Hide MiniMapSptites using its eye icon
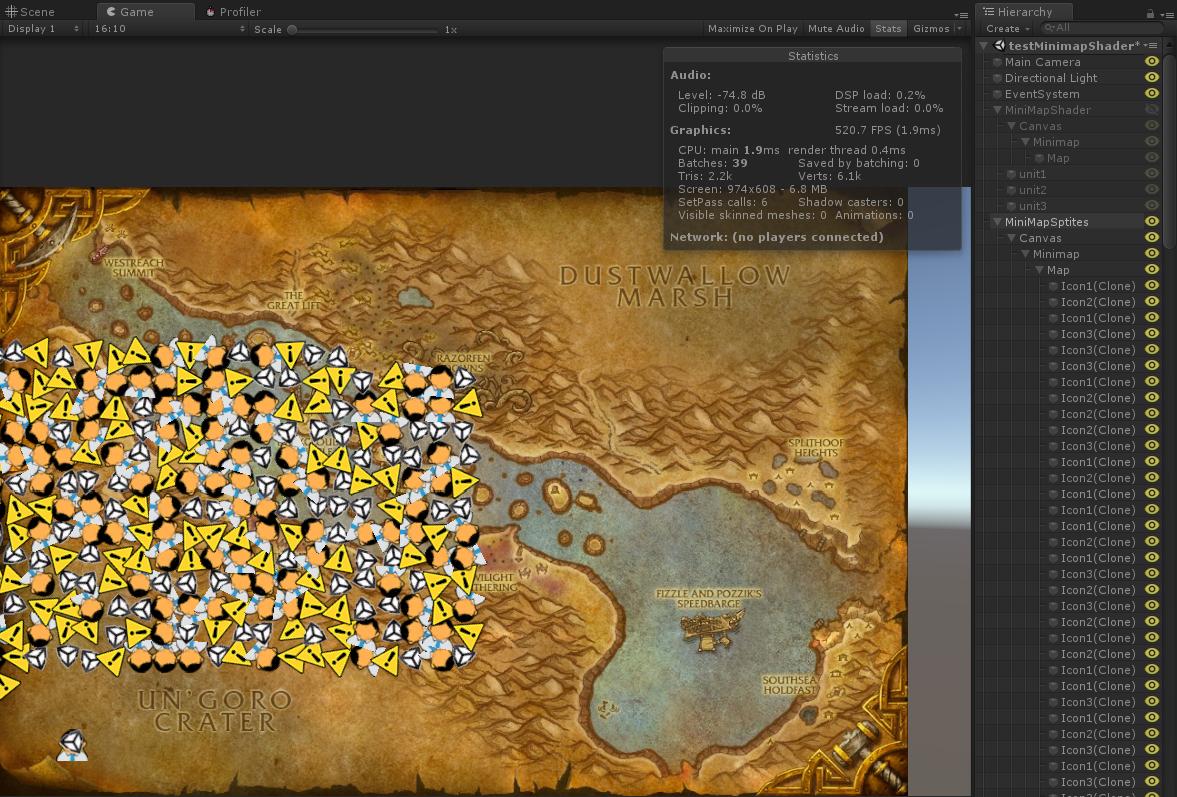 [1151, 221]
